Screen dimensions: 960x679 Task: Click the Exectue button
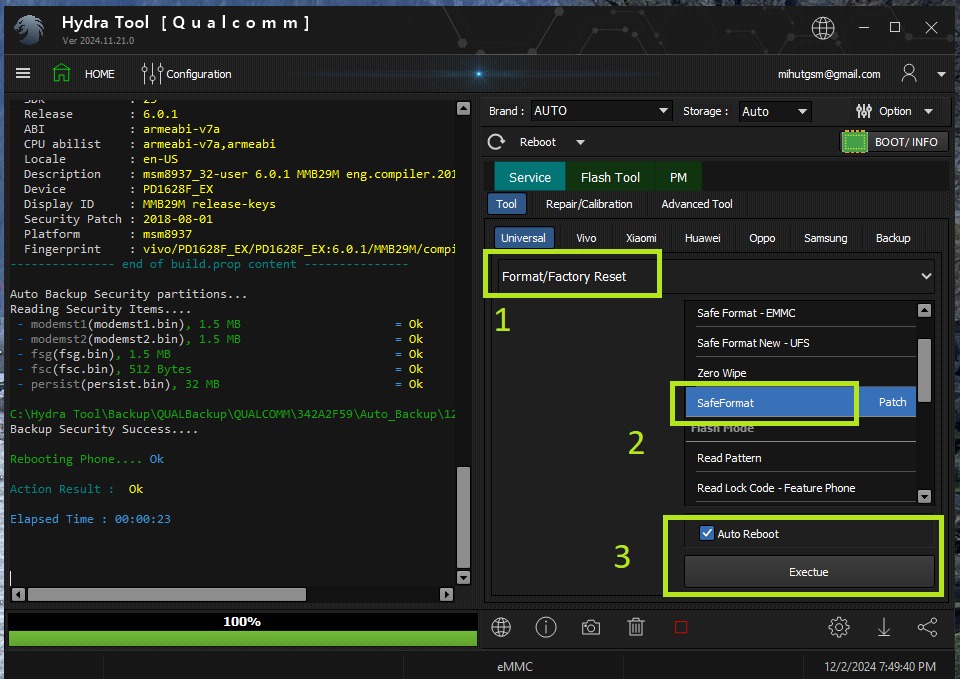tap(809, 572)
